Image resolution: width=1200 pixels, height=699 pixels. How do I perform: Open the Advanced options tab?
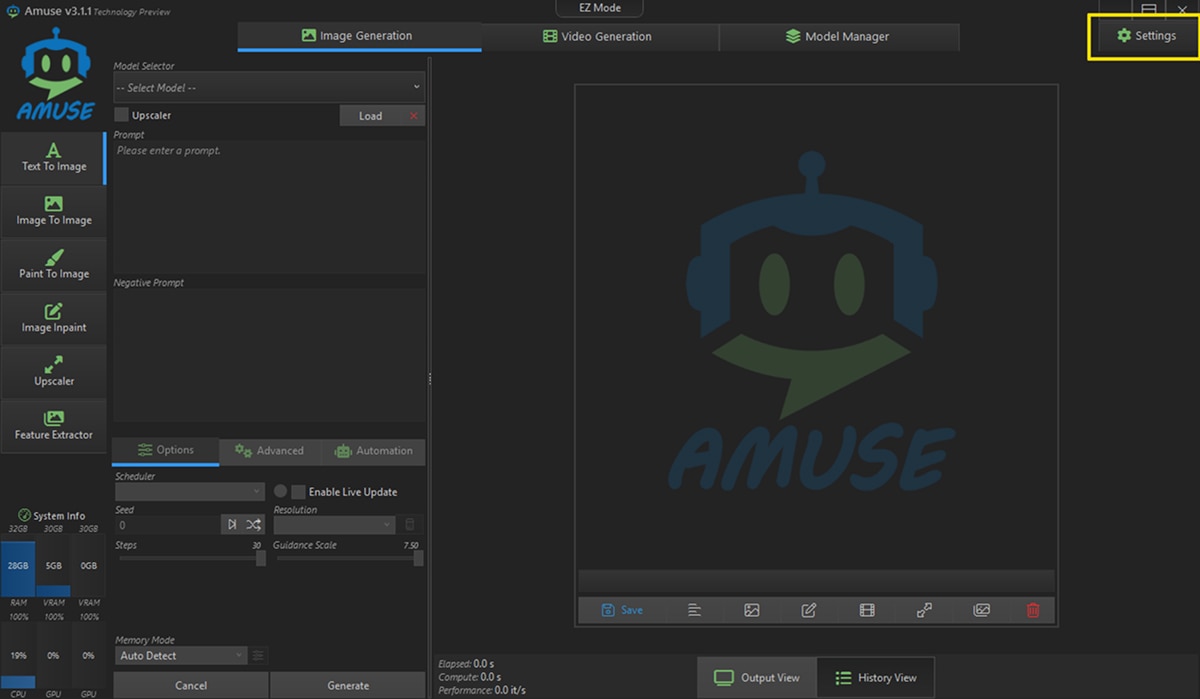[269, 451]
